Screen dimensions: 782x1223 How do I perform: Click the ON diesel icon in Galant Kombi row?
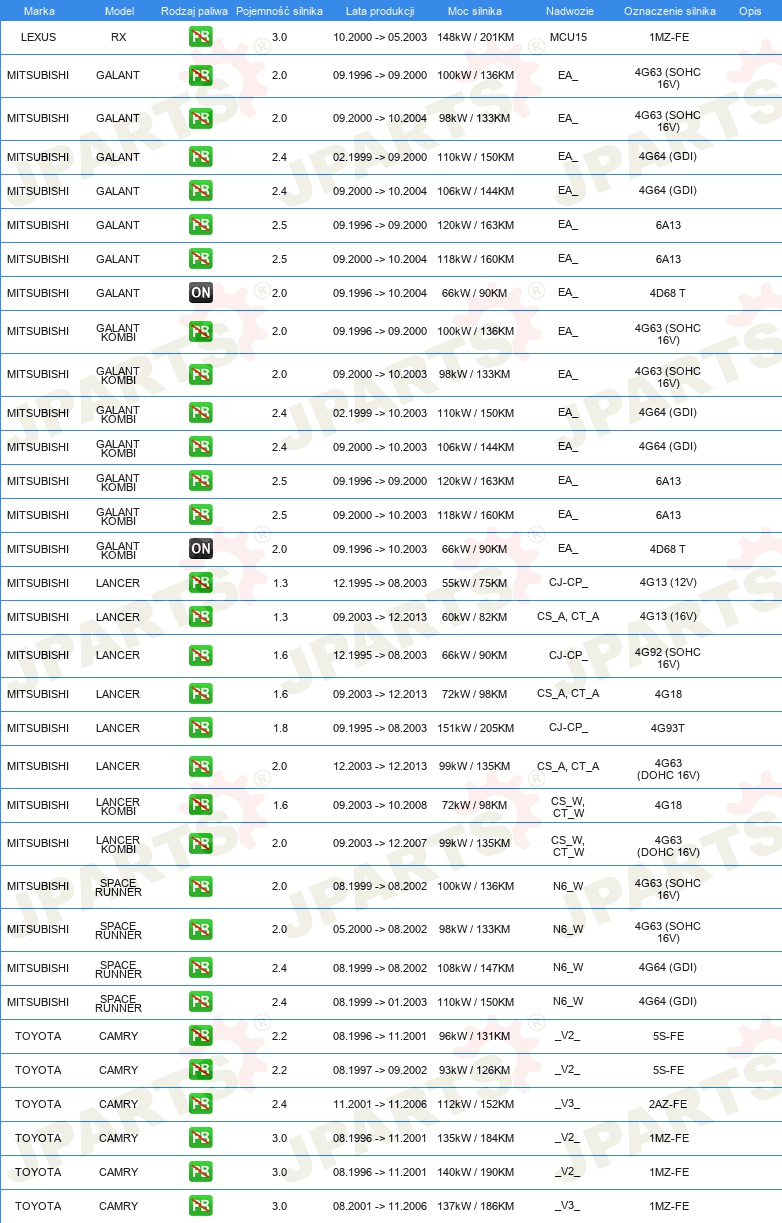(x=200, y=549)
